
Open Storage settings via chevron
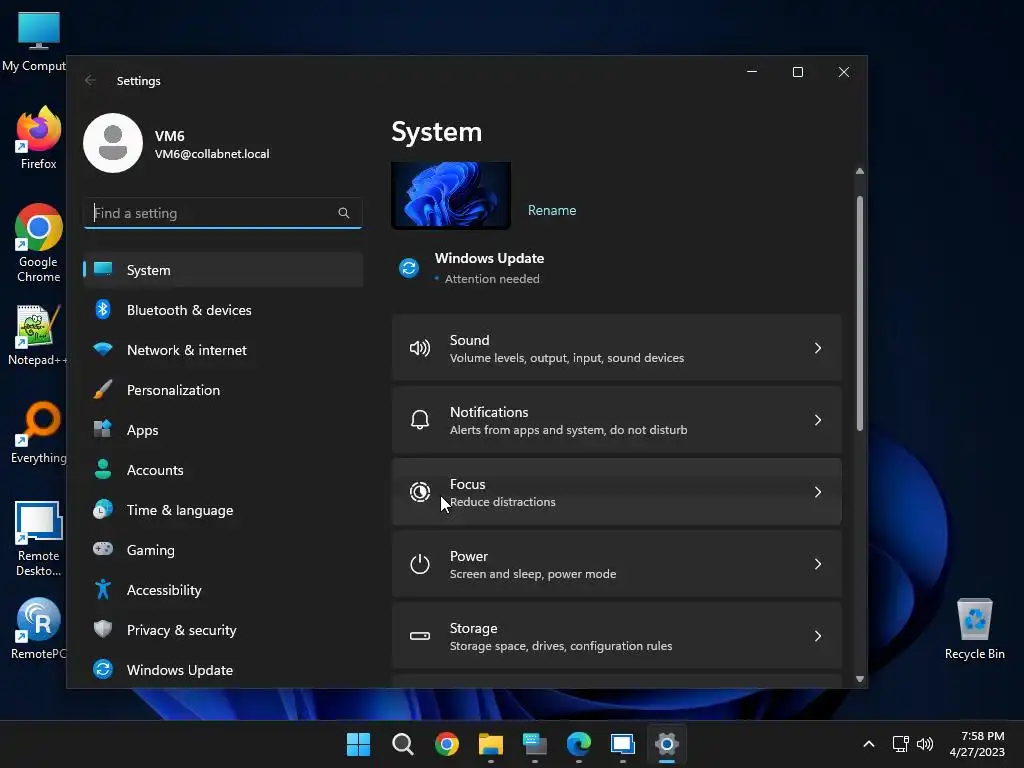[818, 636]
